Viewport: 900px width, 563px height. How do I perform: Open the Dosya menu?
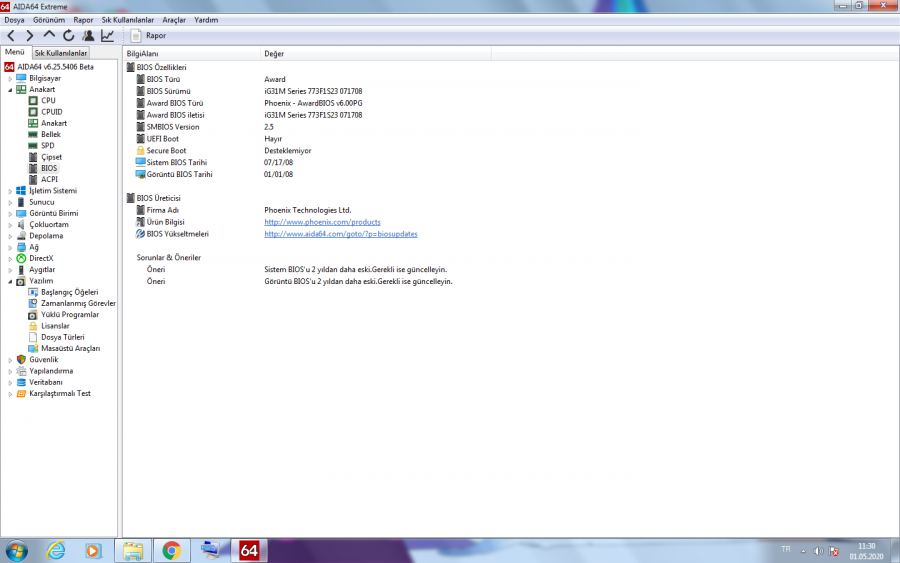pos(14,20)
